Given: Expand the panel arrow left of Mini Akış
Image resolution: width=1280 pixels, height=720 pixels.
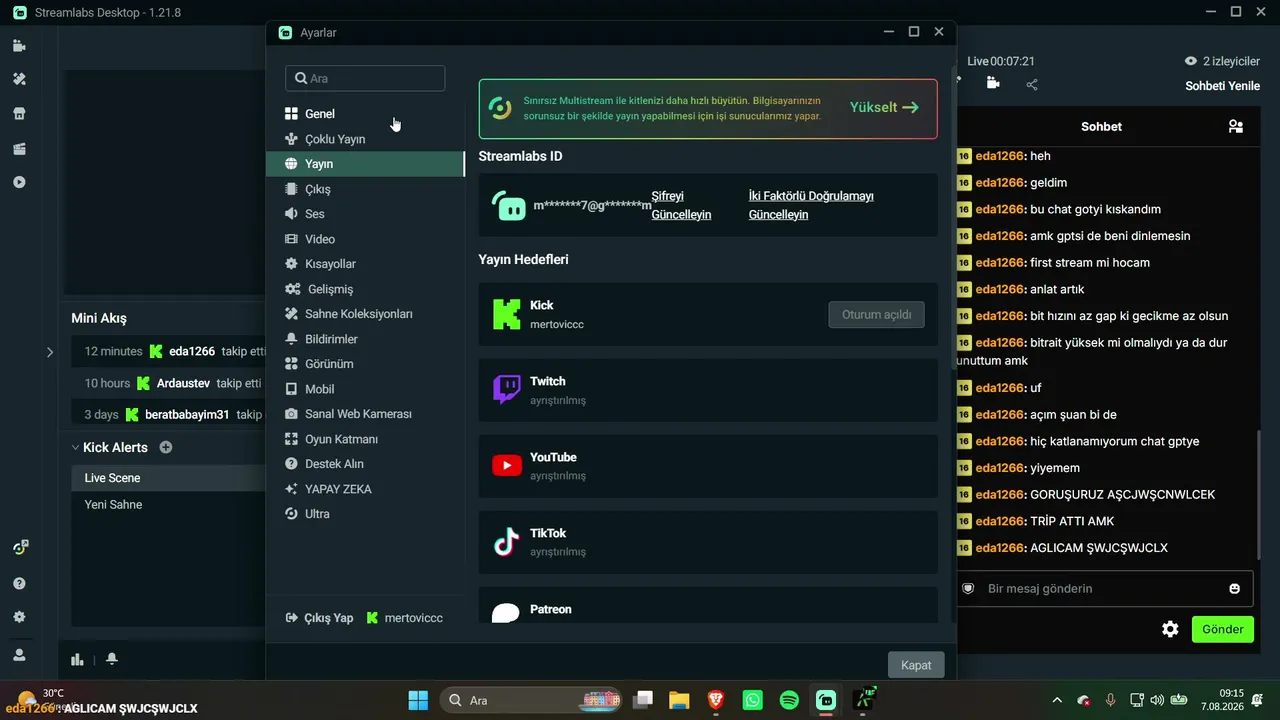Looking at the screenshot, I should tap(50, 352).
